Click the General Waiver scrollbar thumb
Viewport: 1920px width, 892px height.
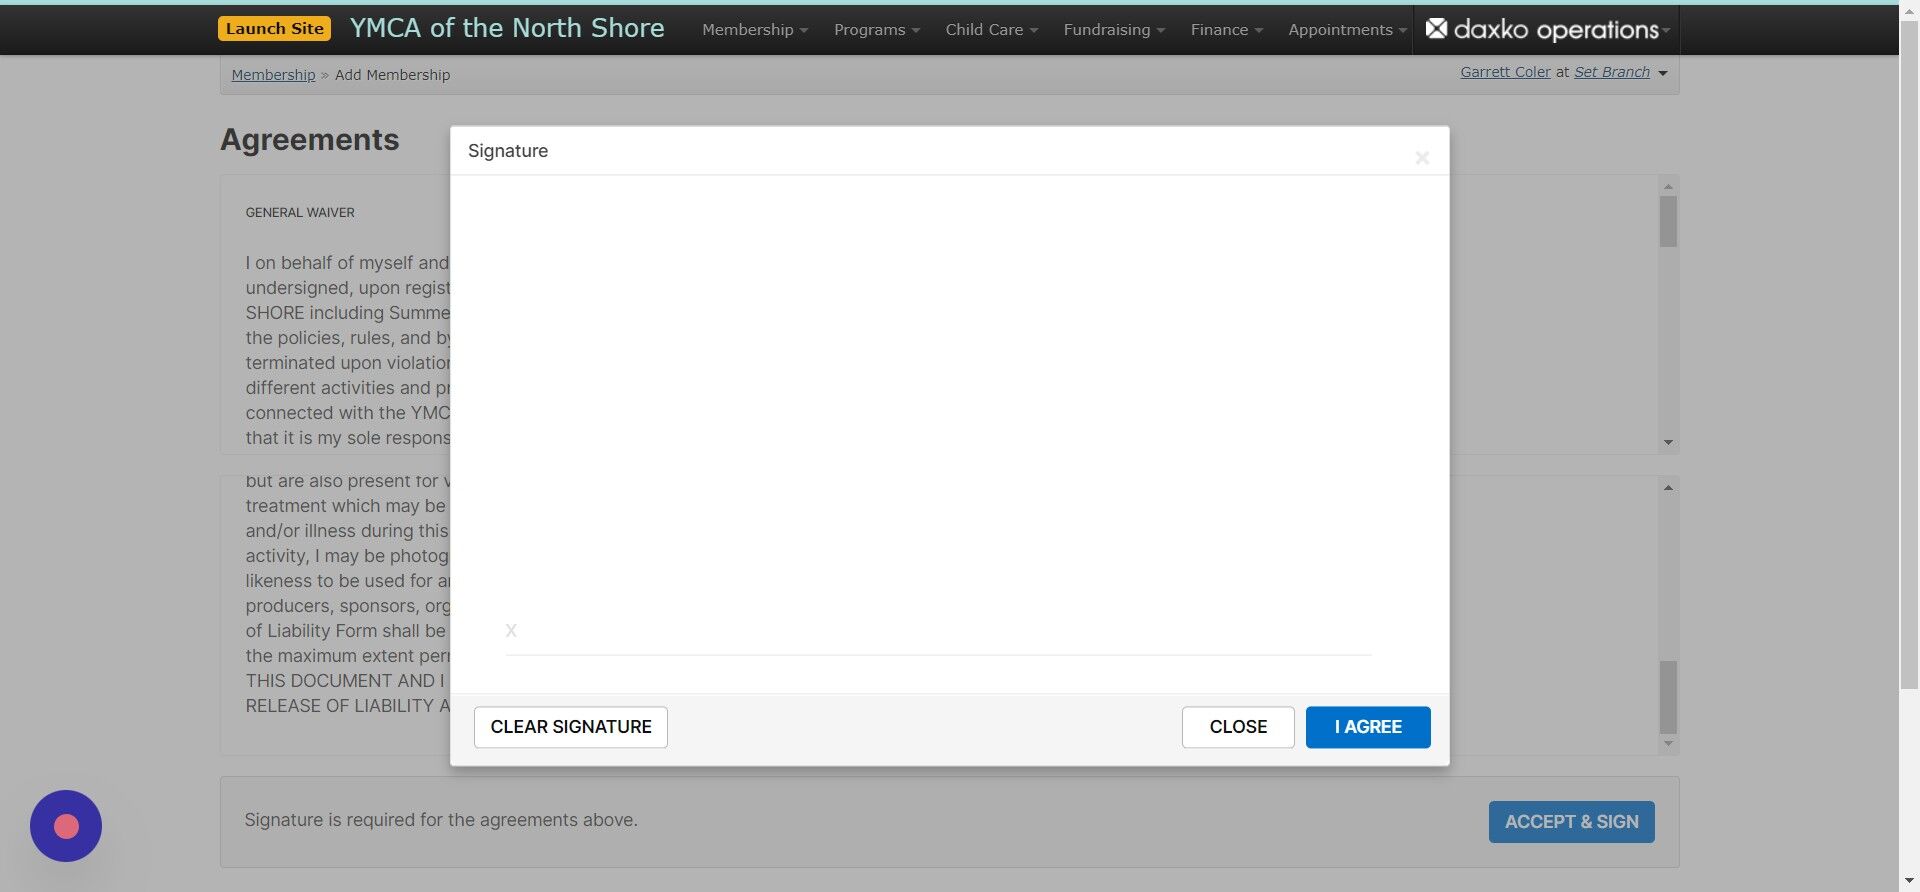point(1668,221)
